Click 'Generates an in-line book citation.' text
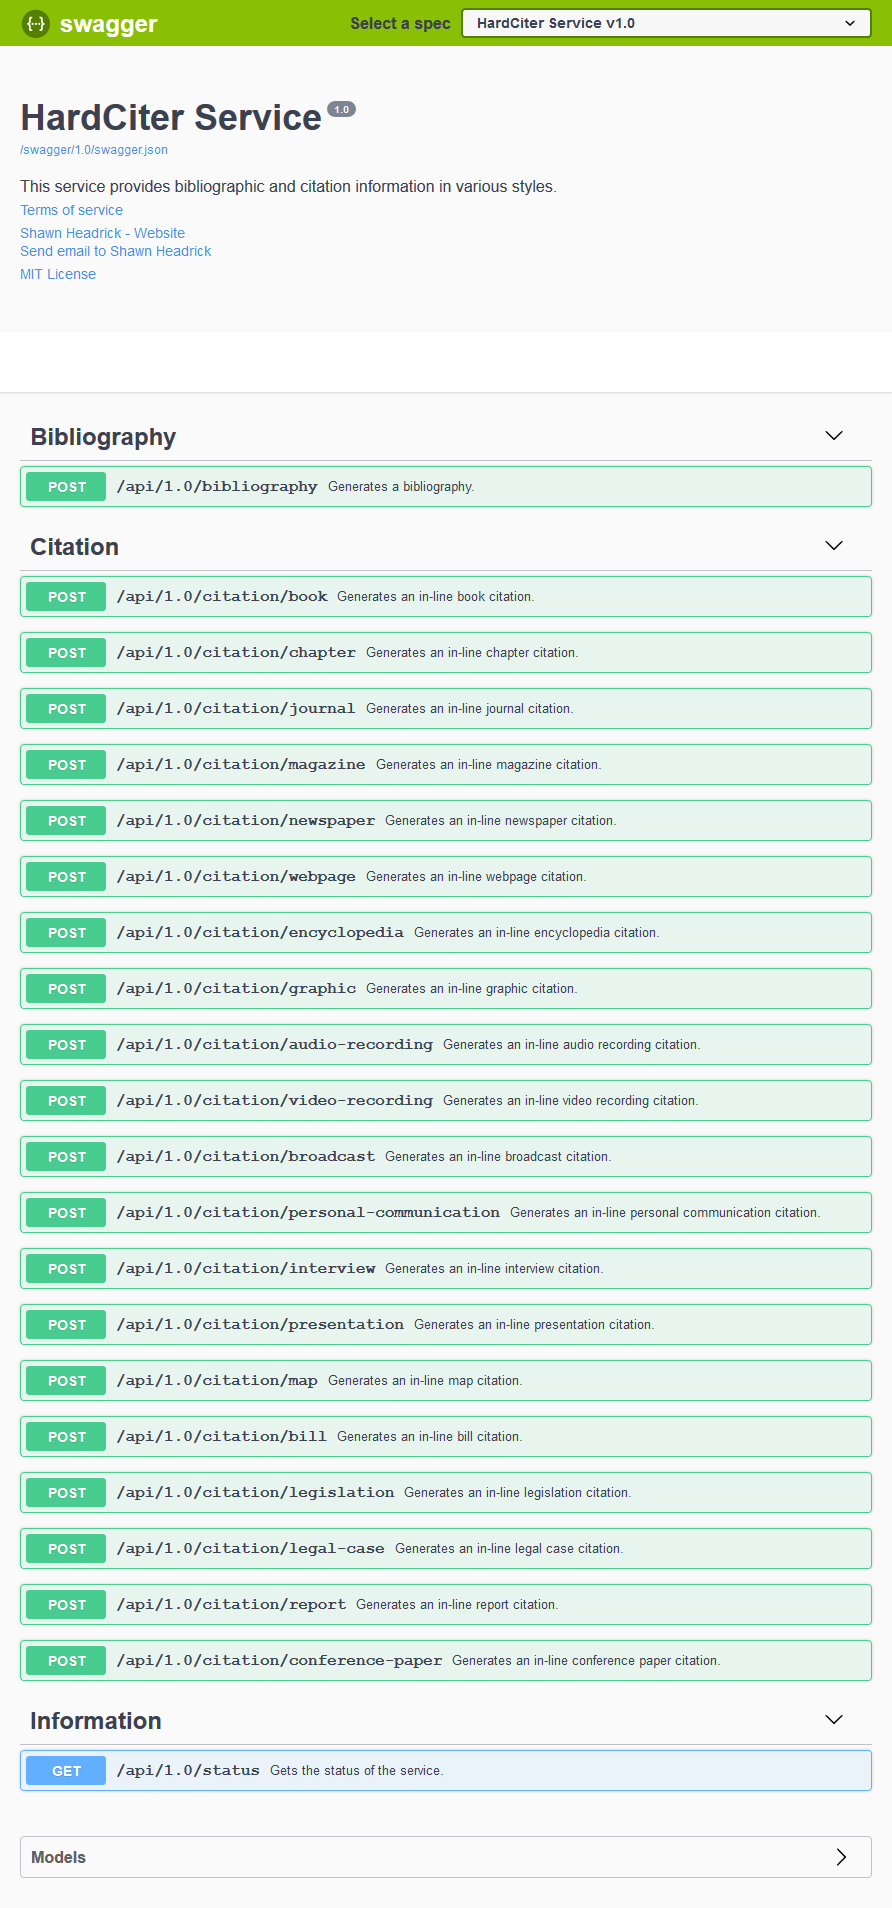This screenshot has width=892, height=1908. point(436,597)
